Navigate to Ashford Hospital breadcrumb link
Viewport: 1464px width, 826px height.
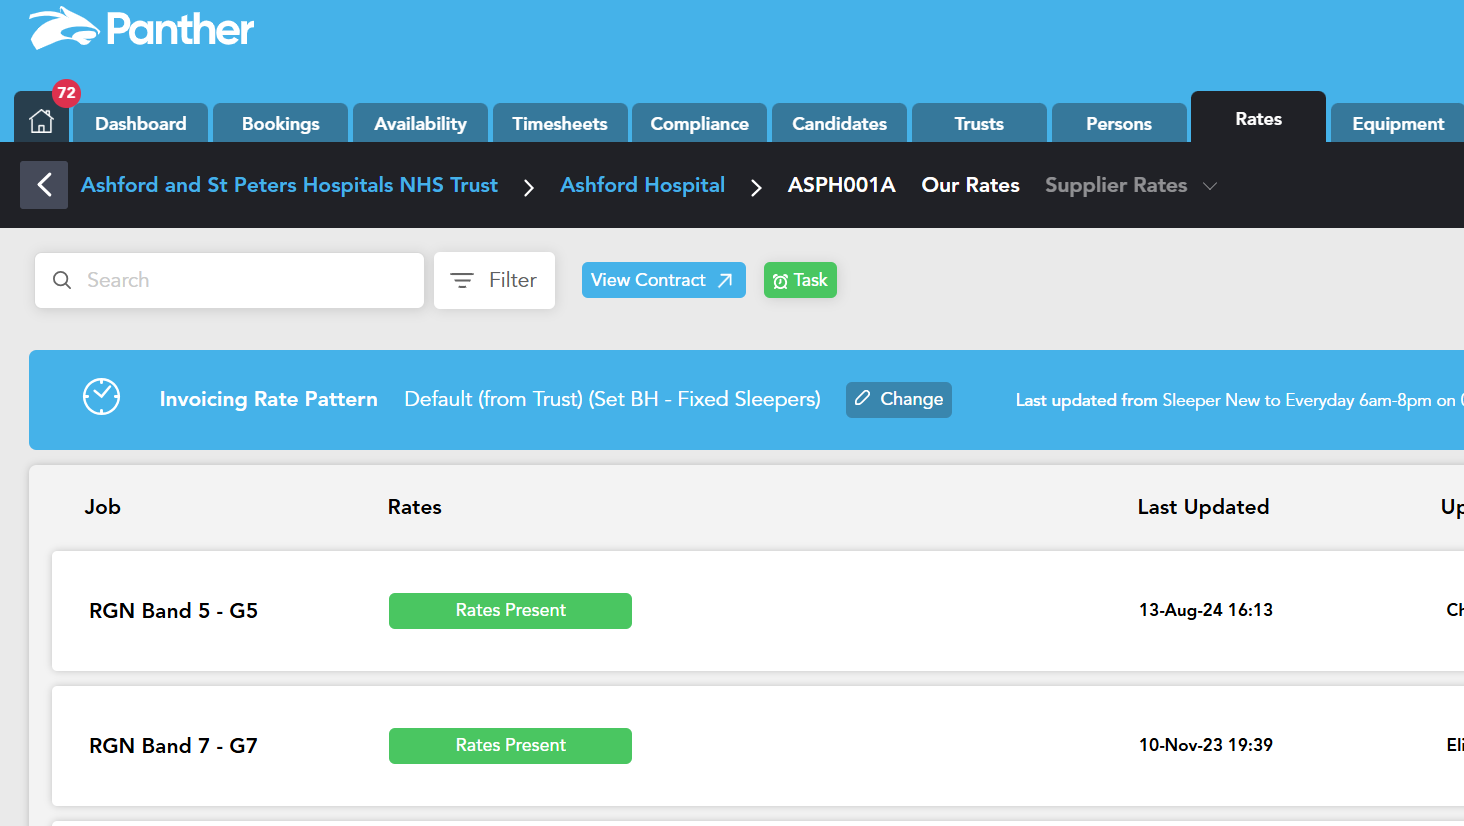coord(642,185)
